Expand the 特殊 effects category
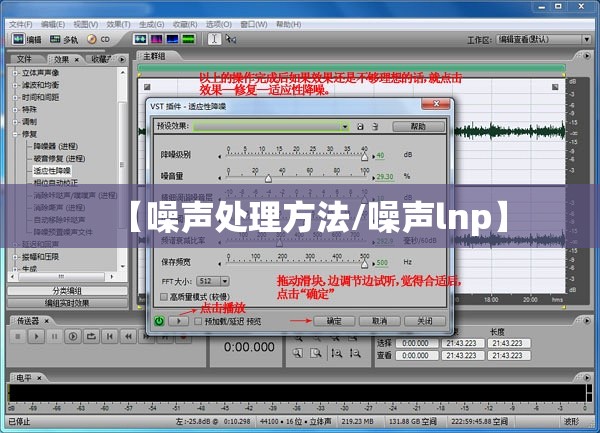The width and height of the screenshot is (600, 433). click(x=15, y=109)
